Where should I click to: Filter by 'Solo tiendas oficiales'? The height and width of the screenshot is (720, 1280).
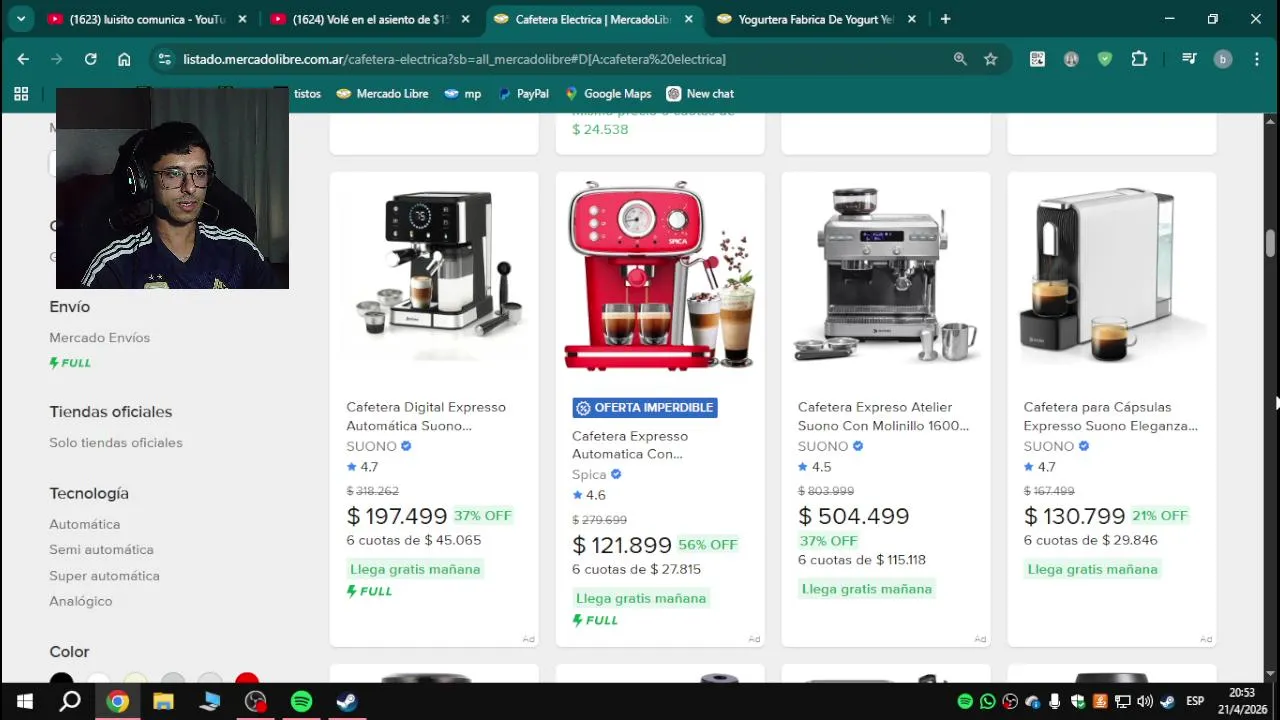pos(116,443)
